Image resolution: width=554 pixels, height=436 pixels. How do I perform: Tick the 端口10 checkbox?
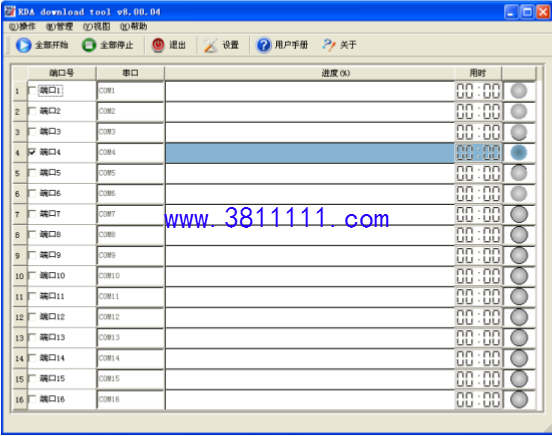[32, 276]
